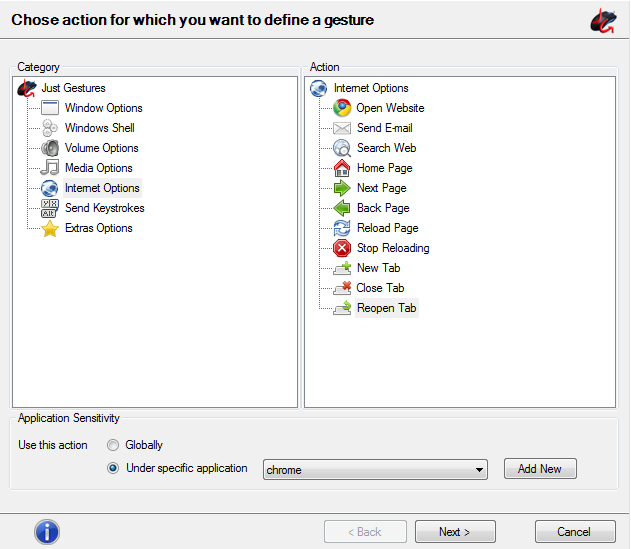Click the Next button

(455, 532)
